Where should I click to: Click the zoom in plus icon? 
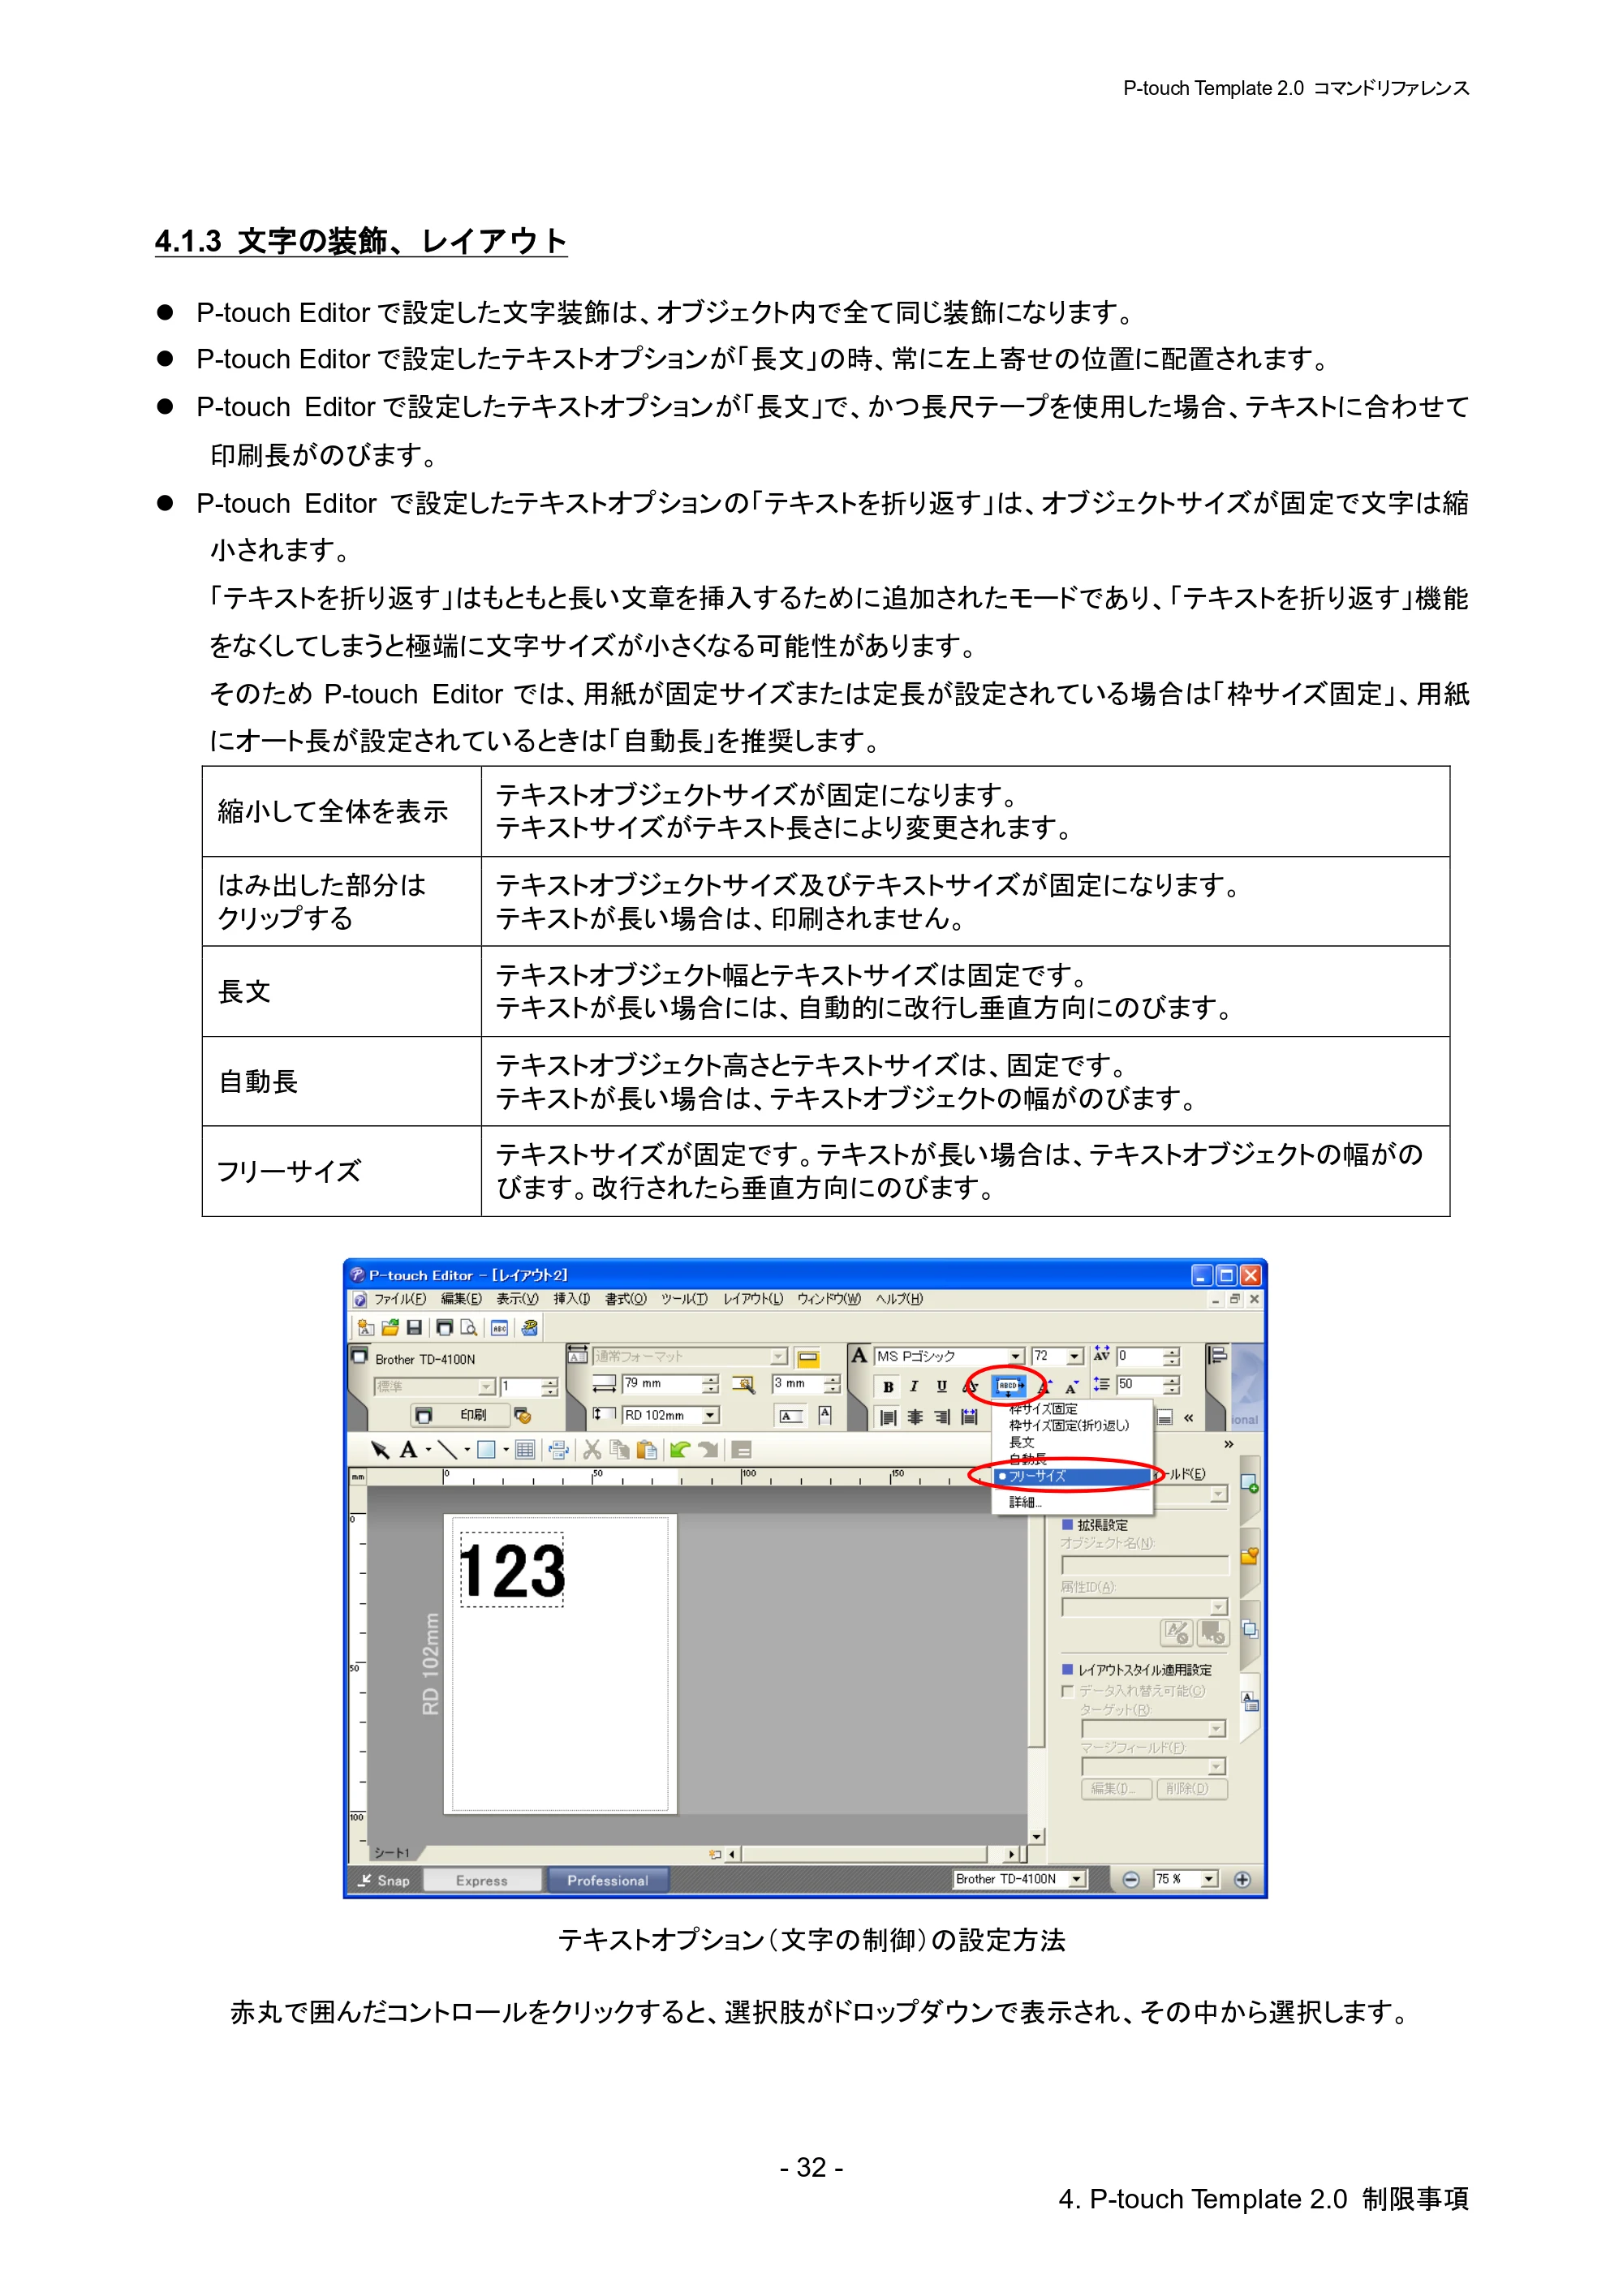coord(1242,1880)
